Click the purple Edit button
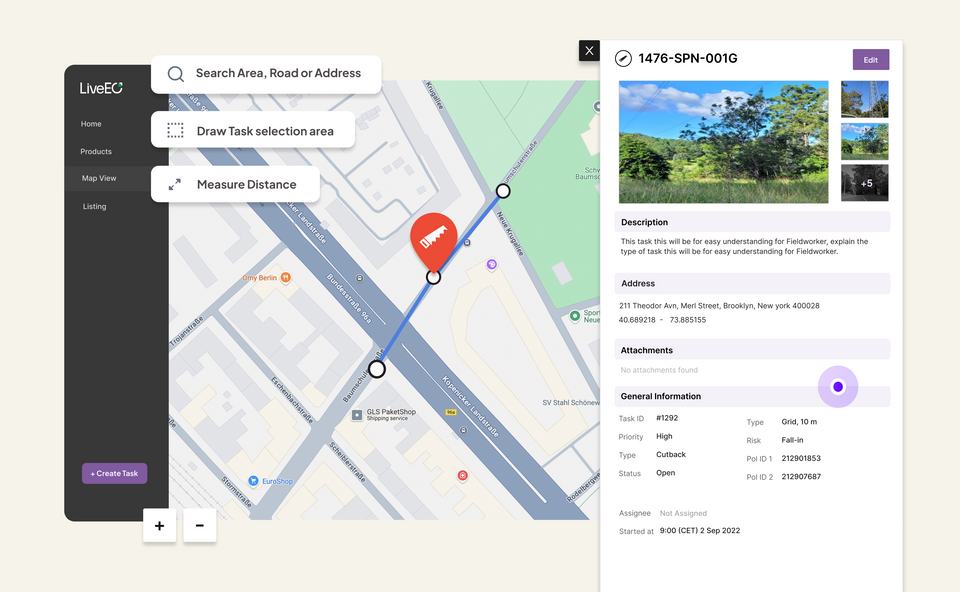The width and height of the screenshot is (960, 592). coord(871,60)
